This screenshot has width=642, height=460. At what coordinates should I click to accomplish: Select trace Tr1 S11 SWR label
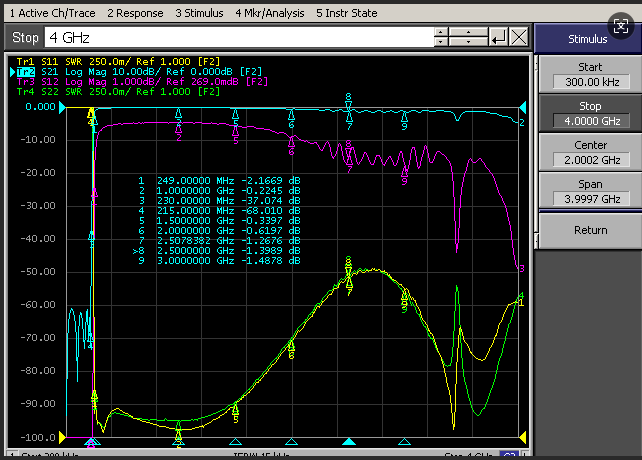[x=118, y=62]
